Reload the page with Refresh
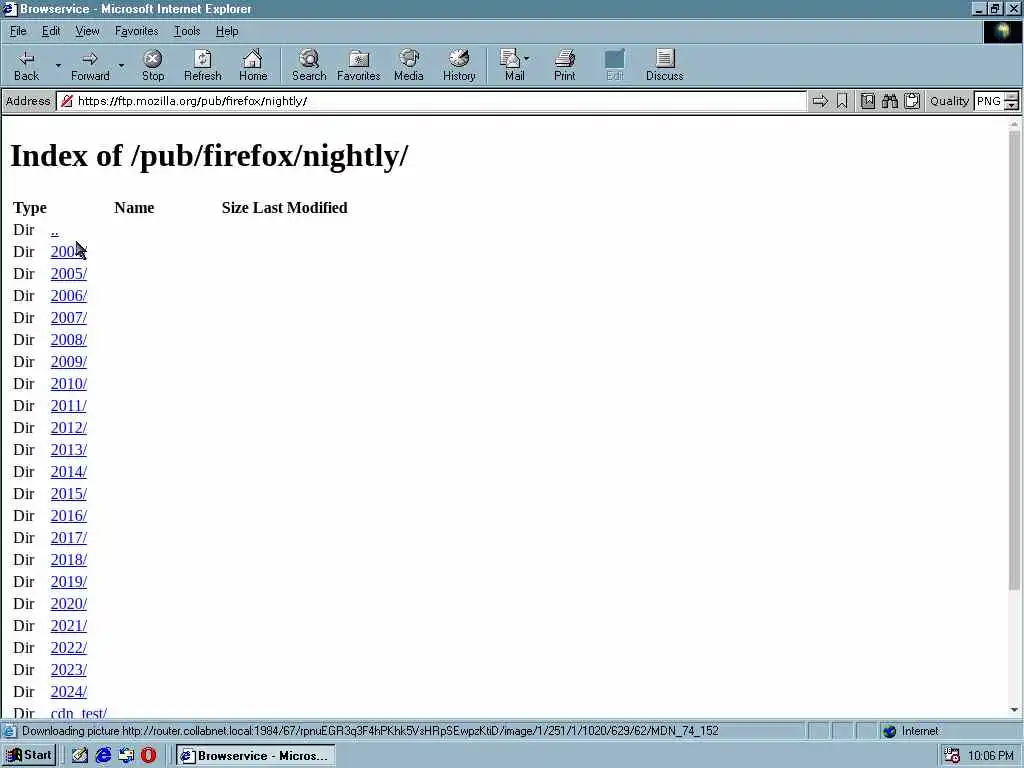 (x=202, y=65)
